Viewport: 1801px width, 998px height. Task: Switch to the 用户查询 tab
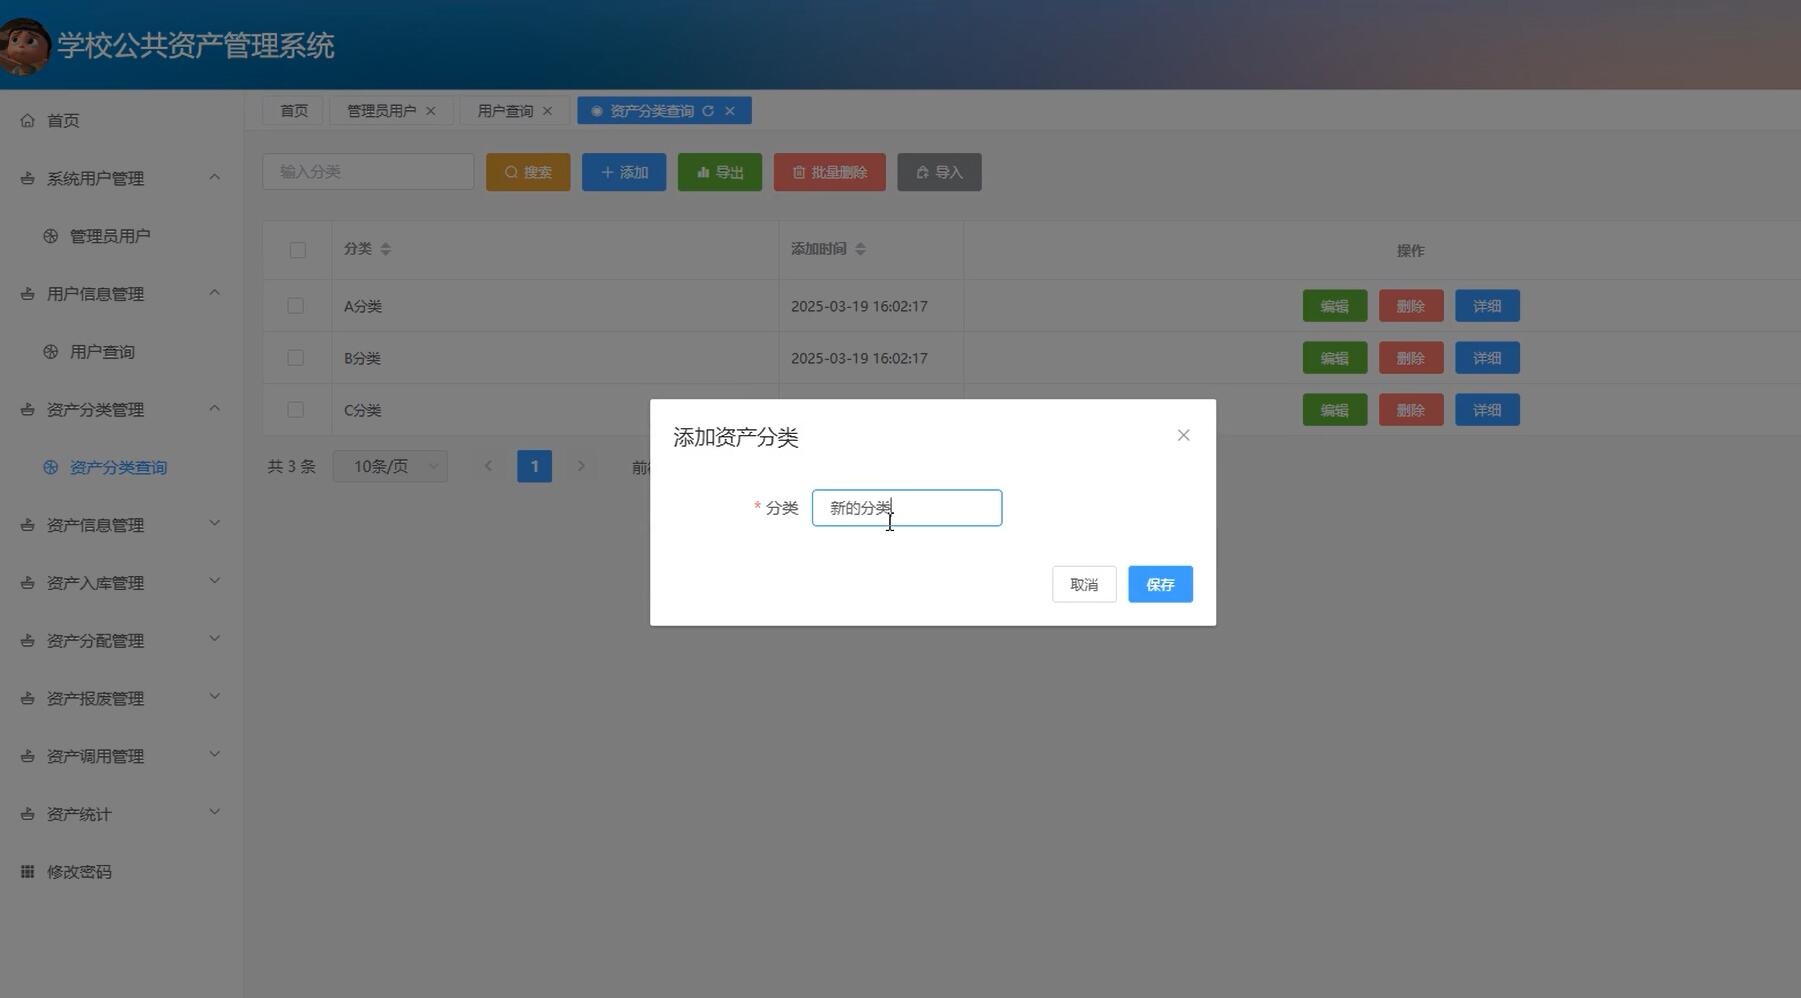[x=506, y=110]
